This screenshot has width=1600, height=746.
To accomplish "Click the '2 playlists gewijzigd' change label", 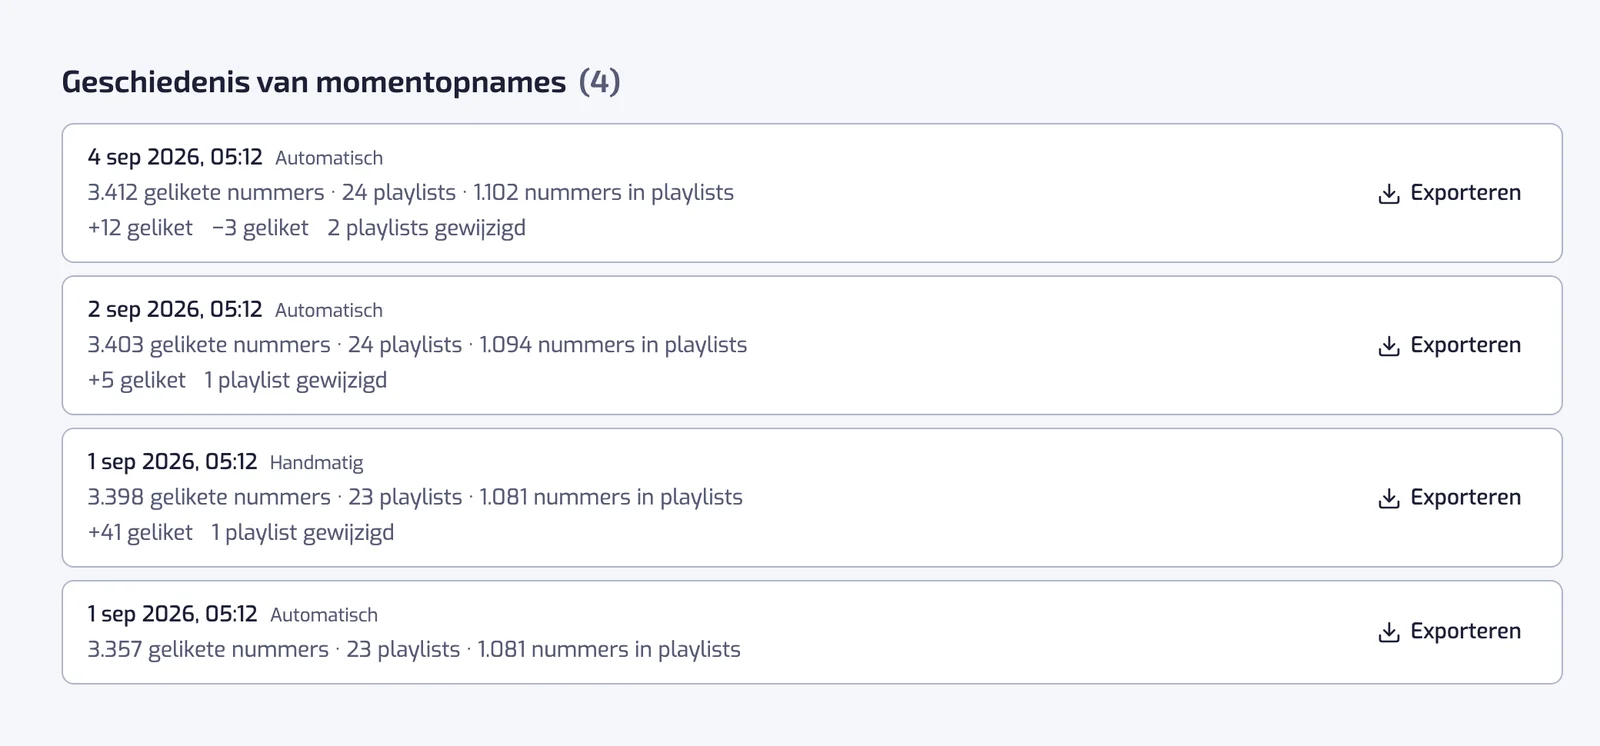I will pos(426,228).
